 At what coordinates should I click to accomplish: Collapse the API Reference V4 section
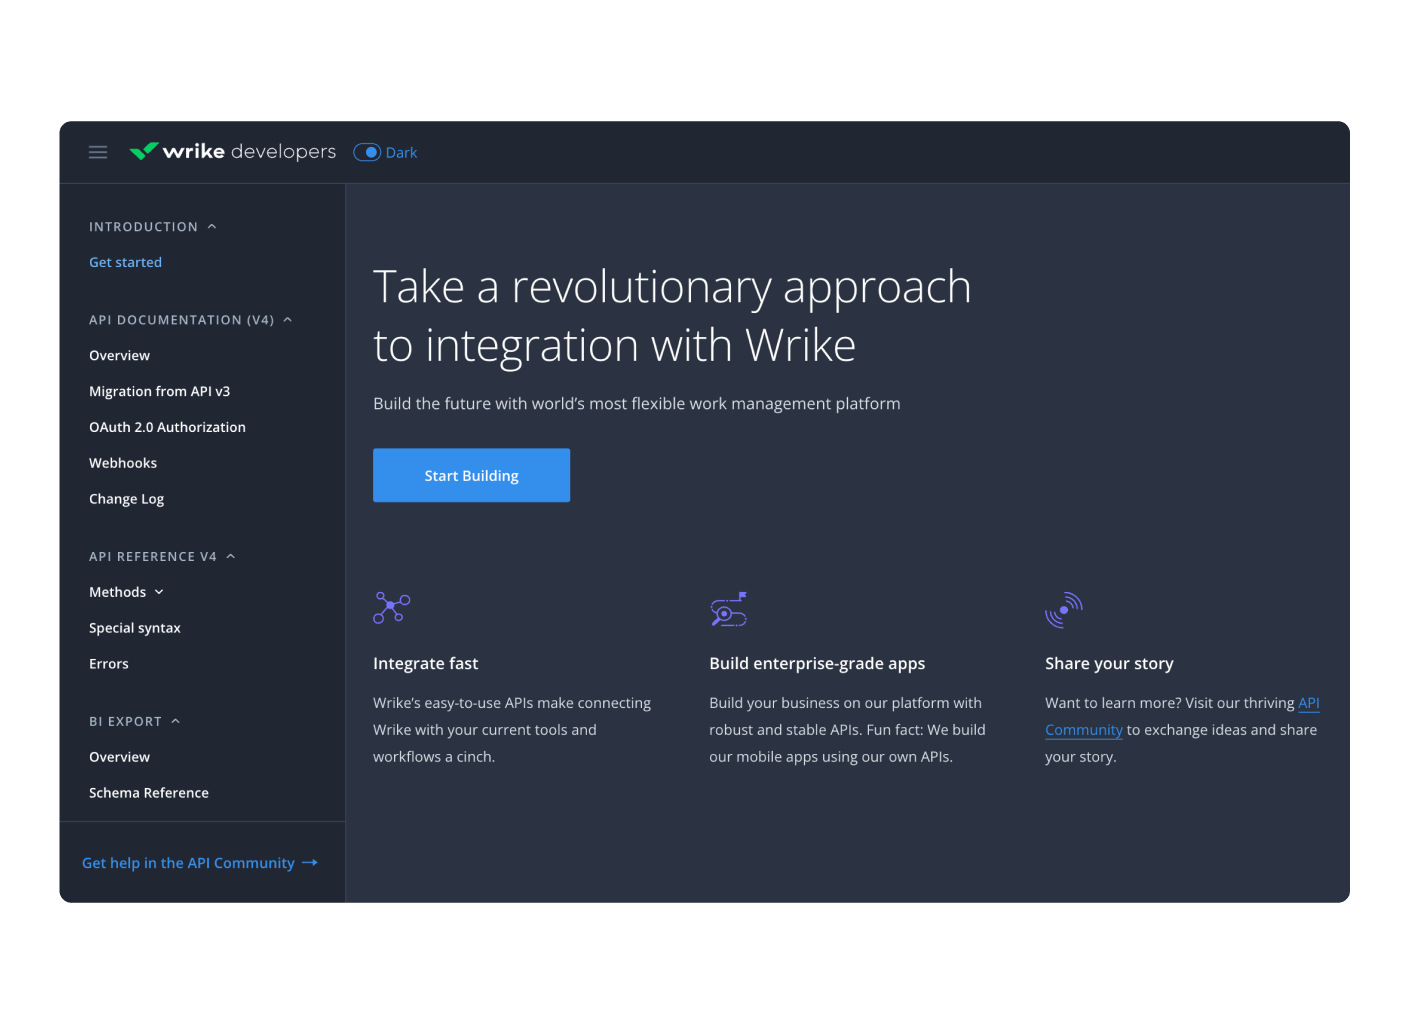point(231,557)
